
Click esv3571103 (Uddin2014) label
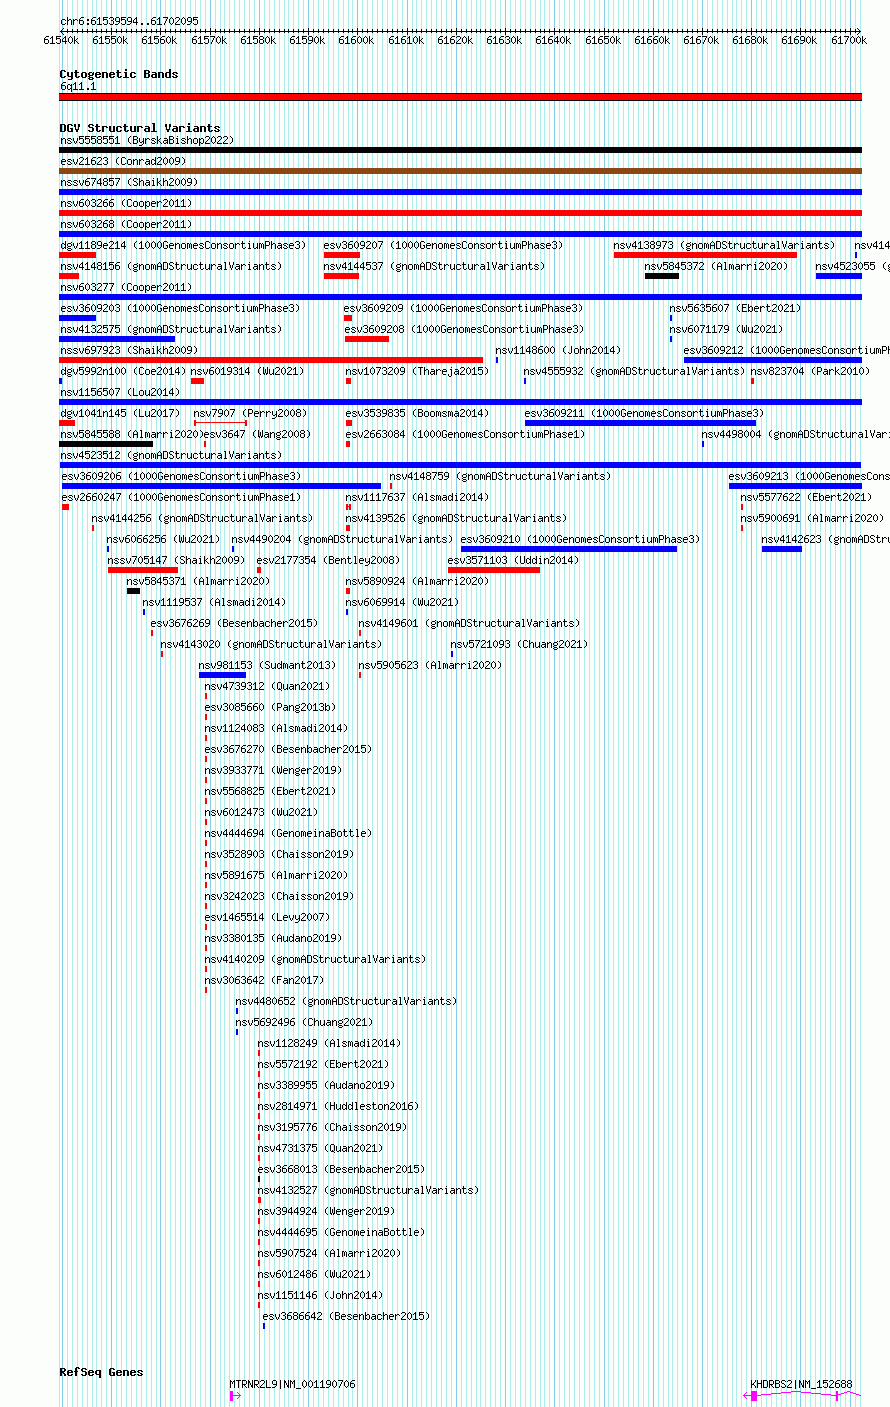(514, 560)
